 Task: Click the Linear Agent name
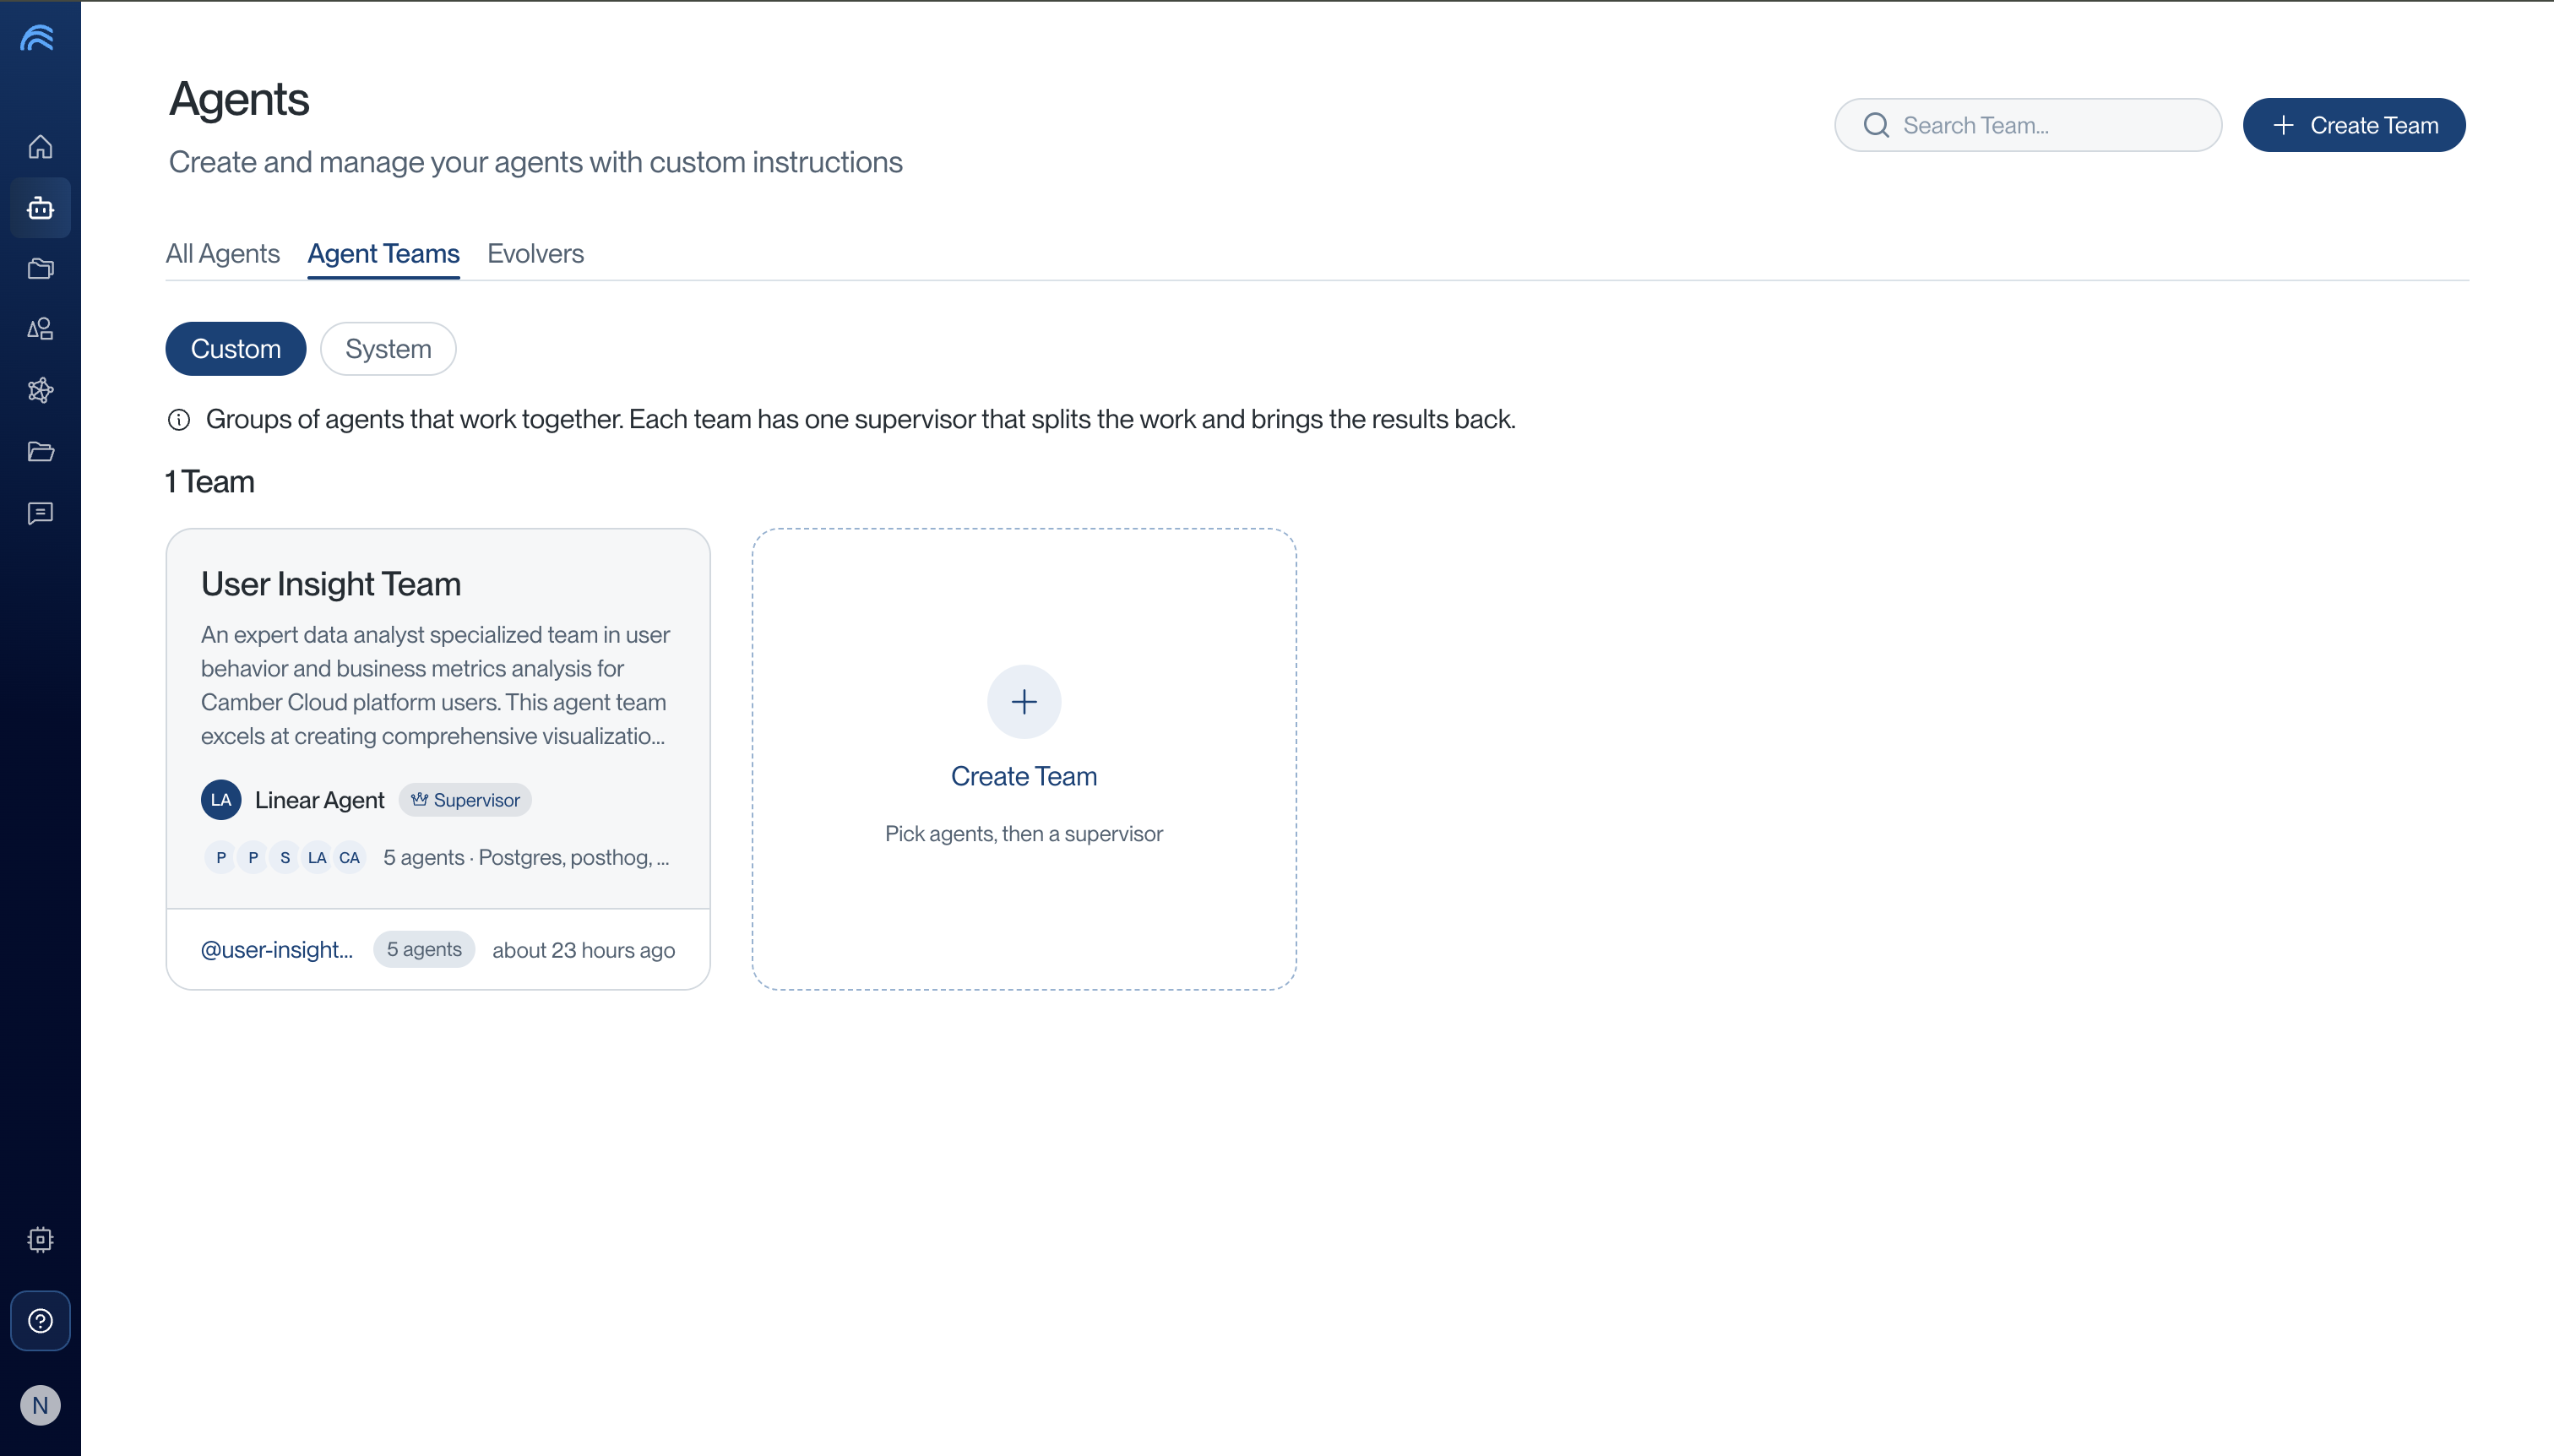[x=319, y=800]
